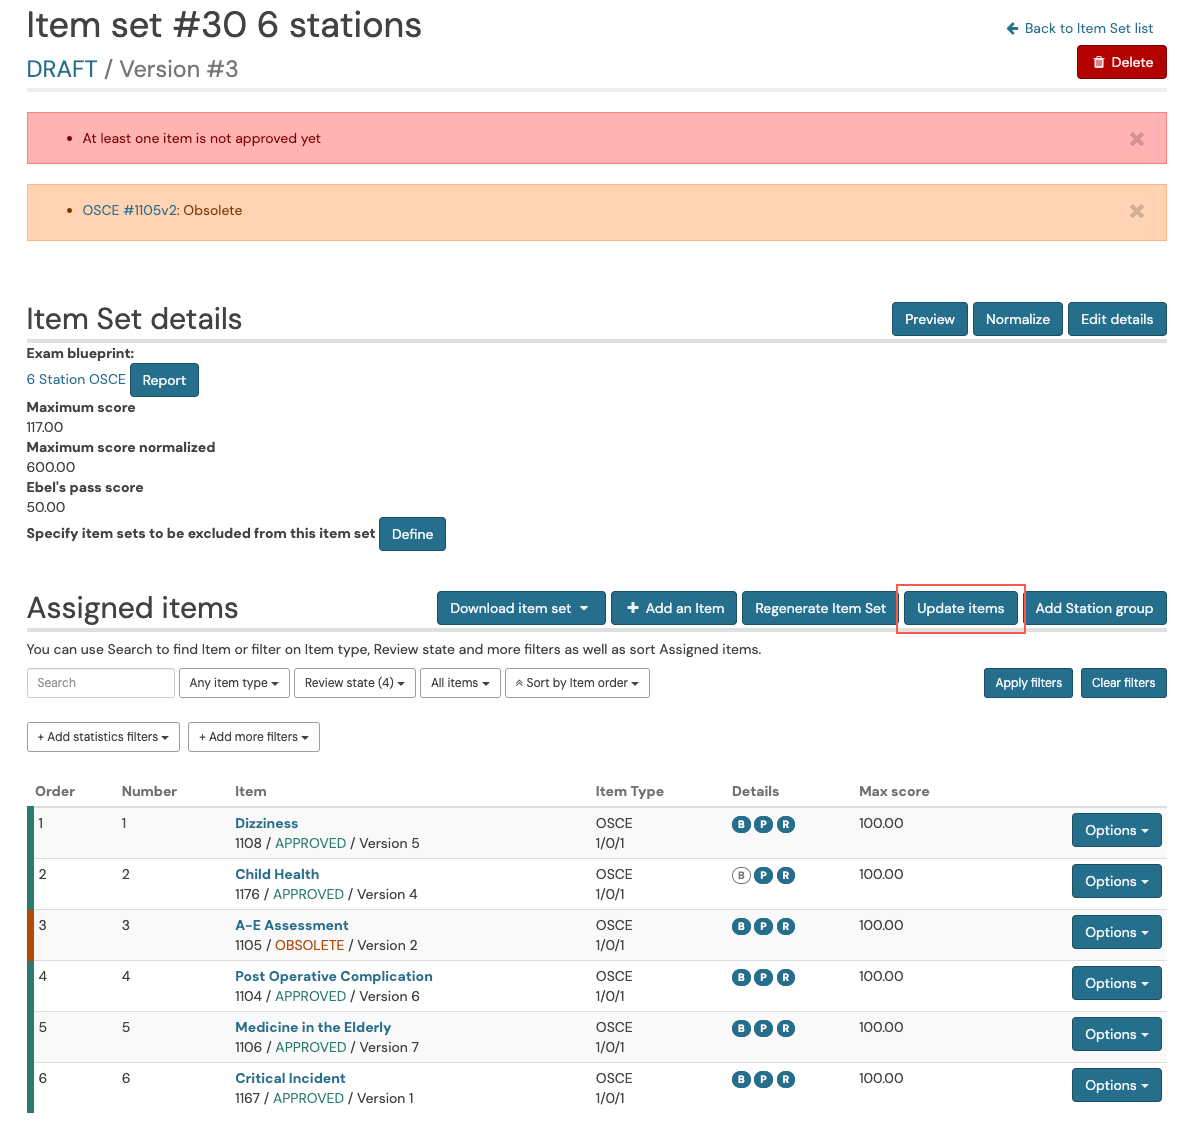The image size is (1193, 1124).
Task: Open the Post Operative Complication item link
Action: (x=333, y=976)
